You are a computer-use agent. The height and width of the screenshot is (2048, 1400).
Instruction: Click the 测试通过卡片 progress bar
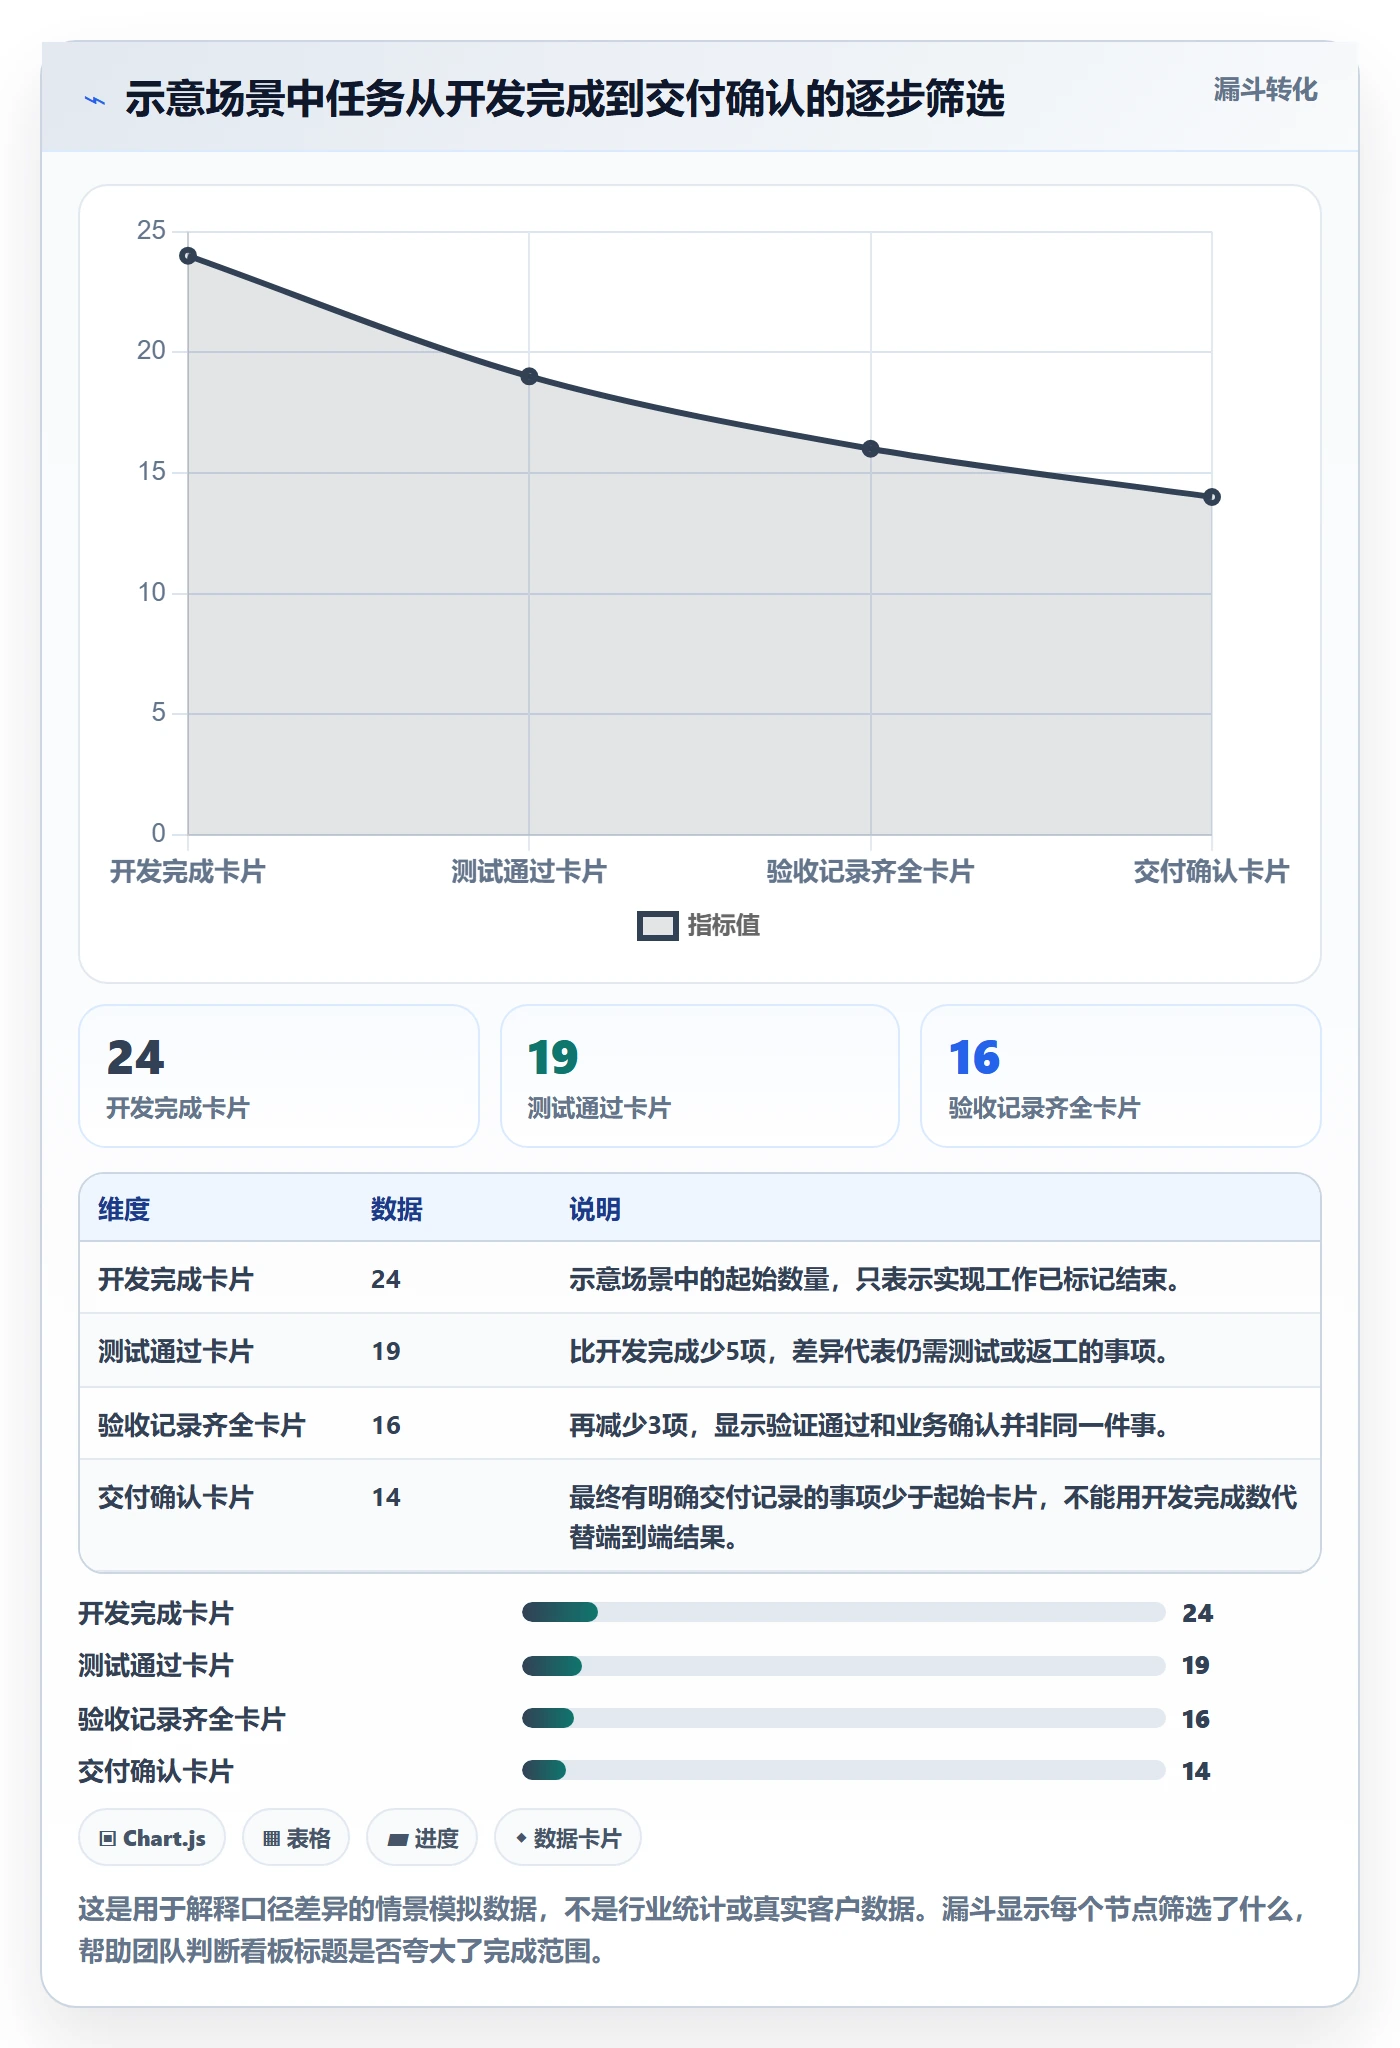tap(844, 1665)
